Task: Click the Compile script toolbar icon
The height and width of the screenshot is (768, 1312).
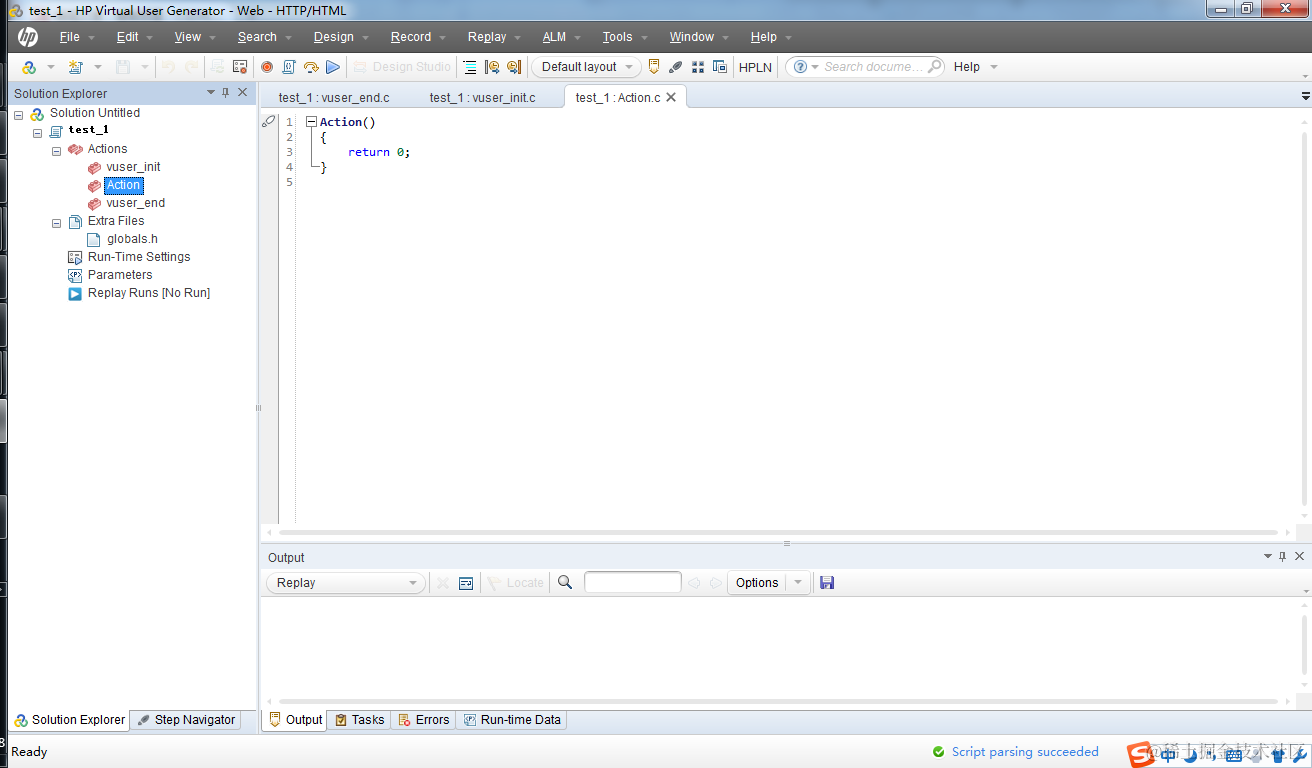Action: 288,67
